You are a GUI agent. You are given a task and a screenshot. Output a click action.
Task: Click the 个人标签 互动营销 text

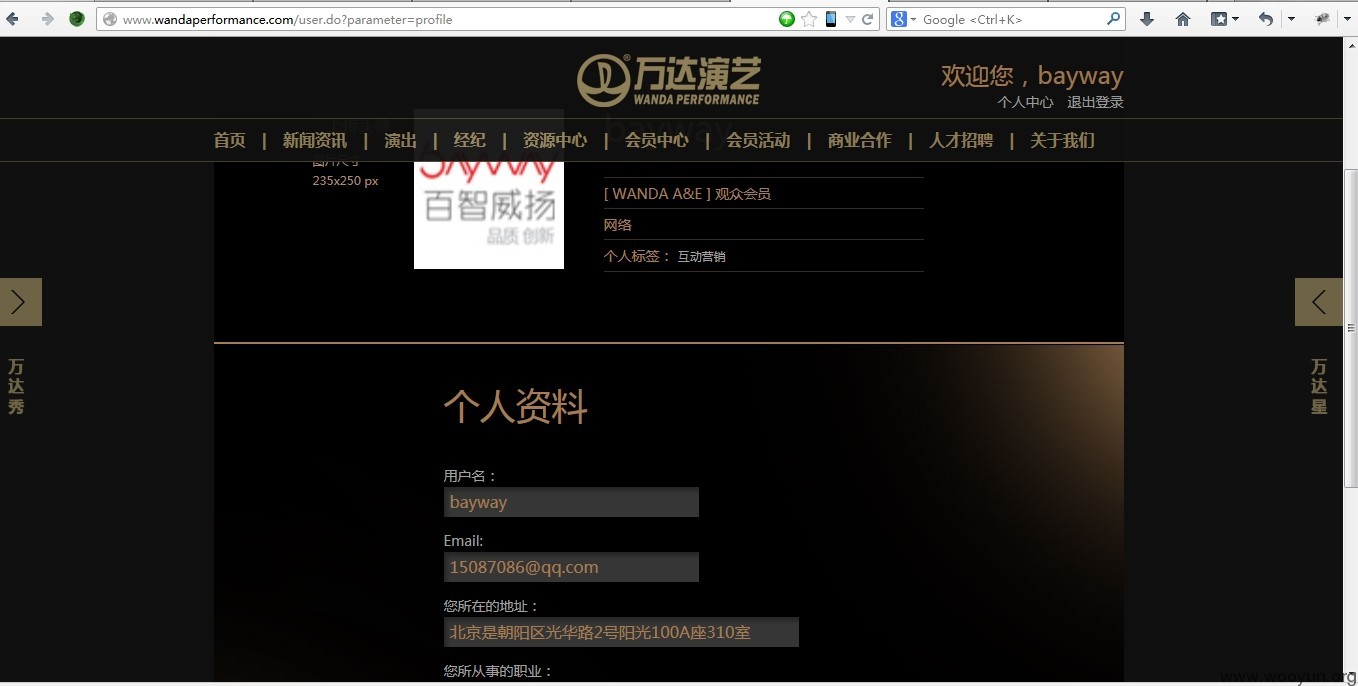665,256
